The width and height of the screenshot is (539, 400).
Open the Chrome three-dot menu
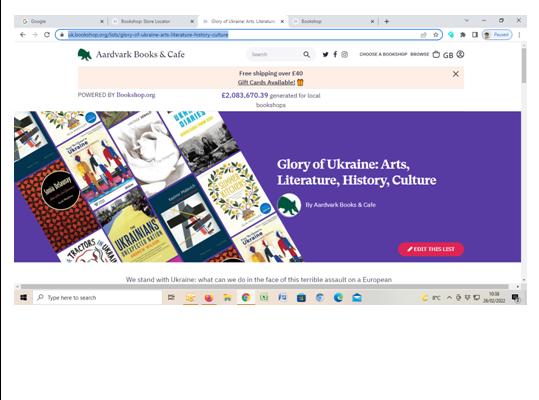(519, 35)
